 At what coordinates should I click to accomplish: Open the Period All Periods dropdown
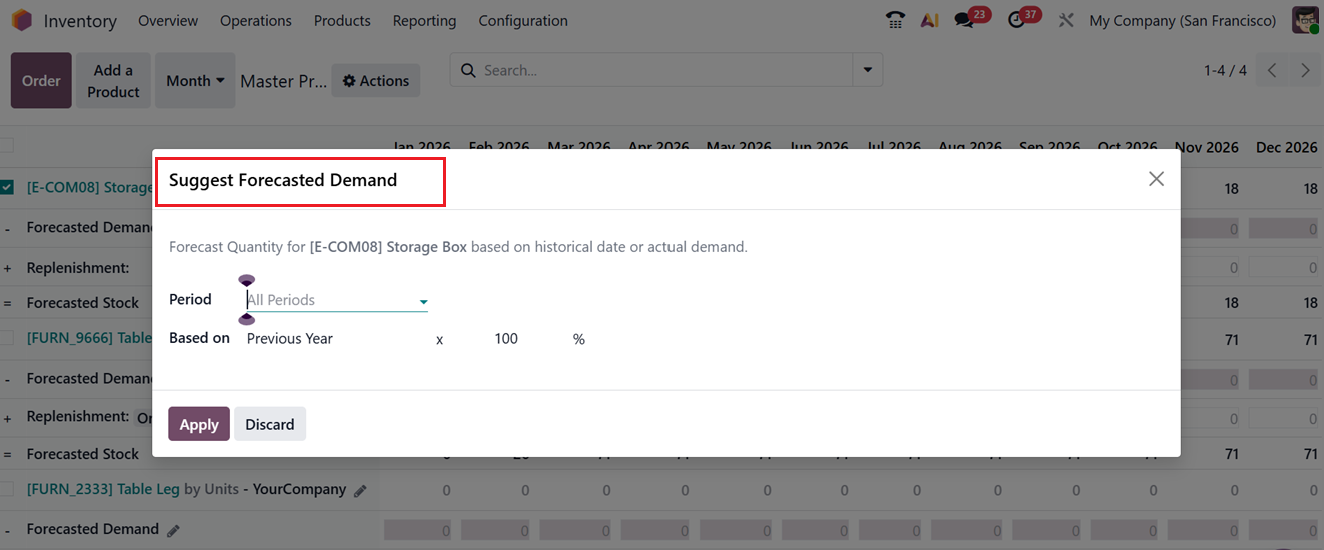click(x=337, y=300)
